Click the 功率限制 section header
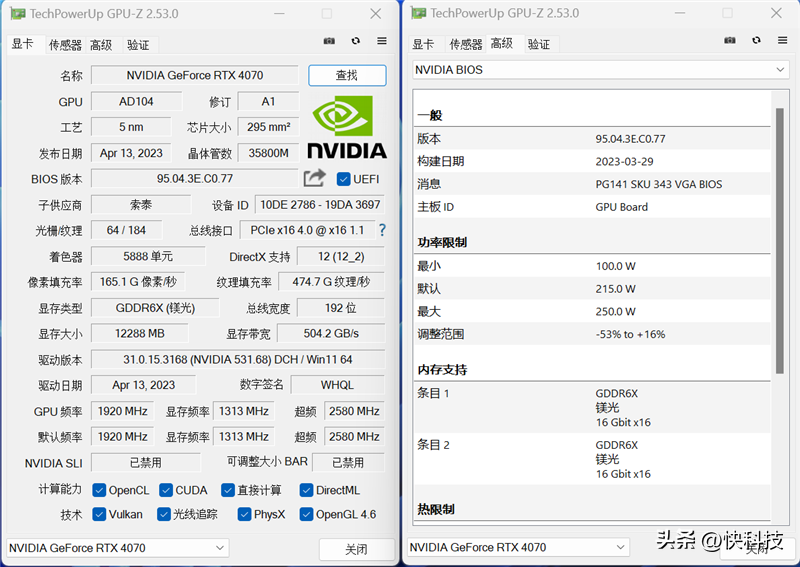This screenshot has width=800, height=567. [x=442, y=242]
